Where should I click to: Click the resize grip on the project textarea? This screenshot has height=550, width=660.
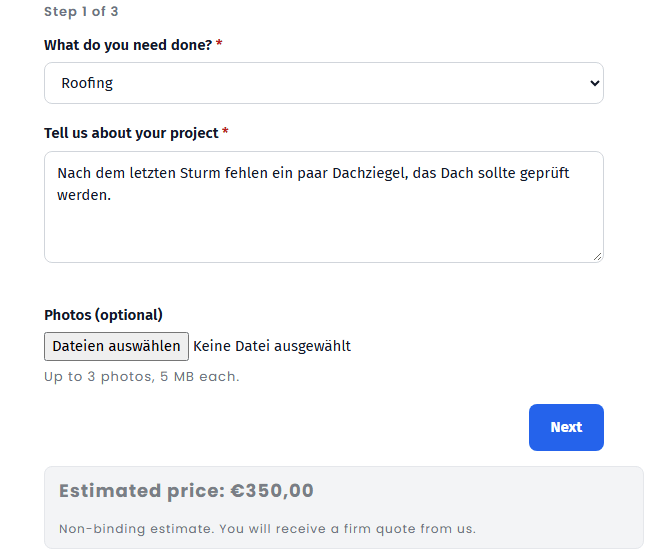[597, 257]
